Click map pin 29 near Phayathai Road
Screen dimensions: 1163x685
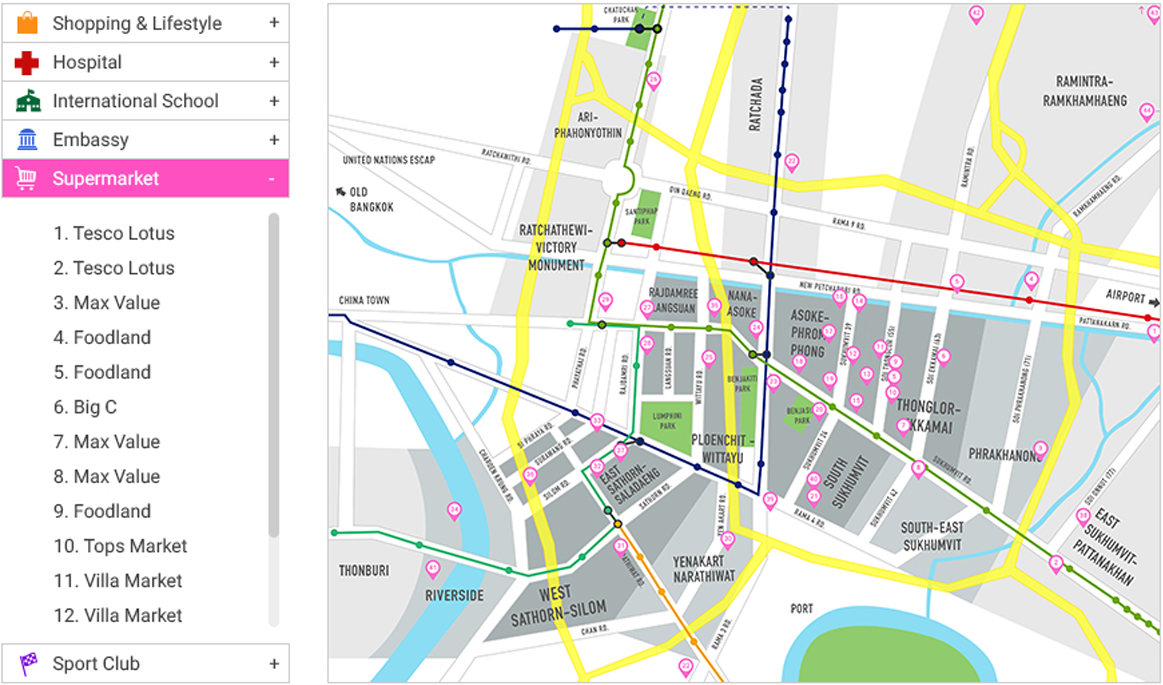tap(605, 299)
